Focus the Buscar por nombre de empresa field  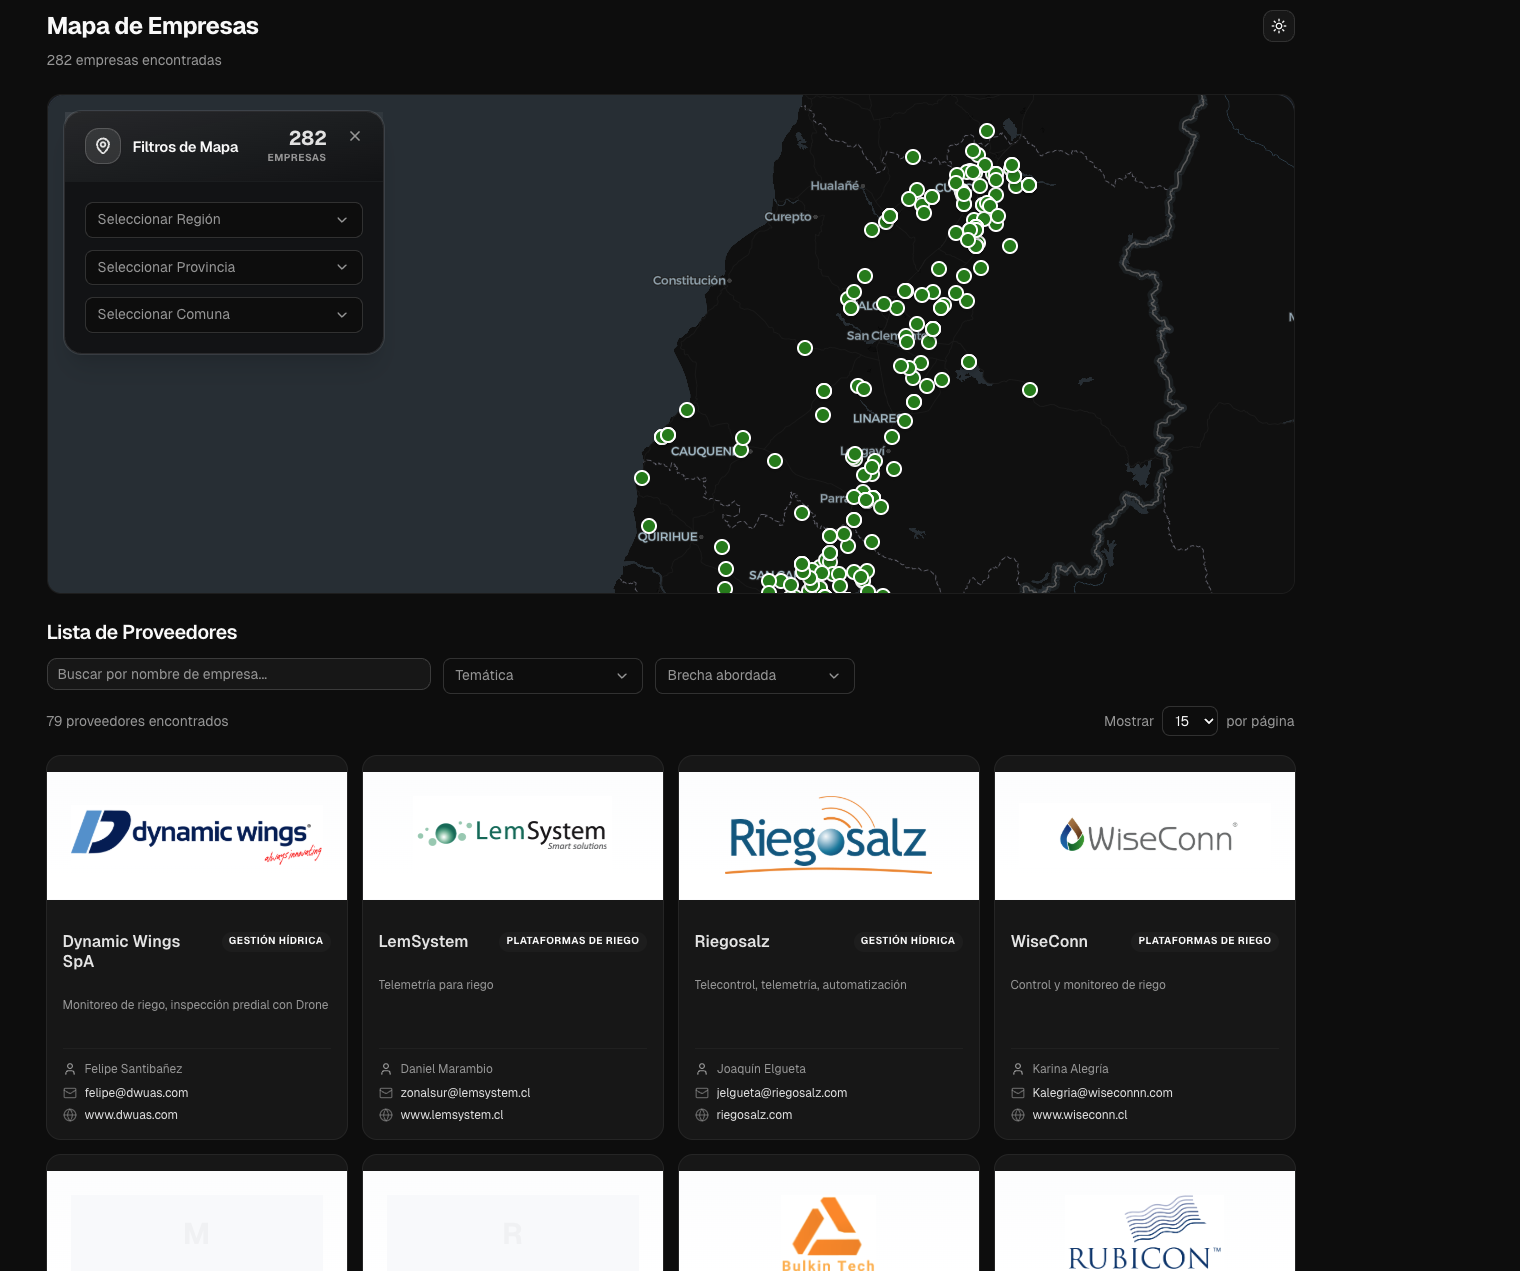click(239, 674)
